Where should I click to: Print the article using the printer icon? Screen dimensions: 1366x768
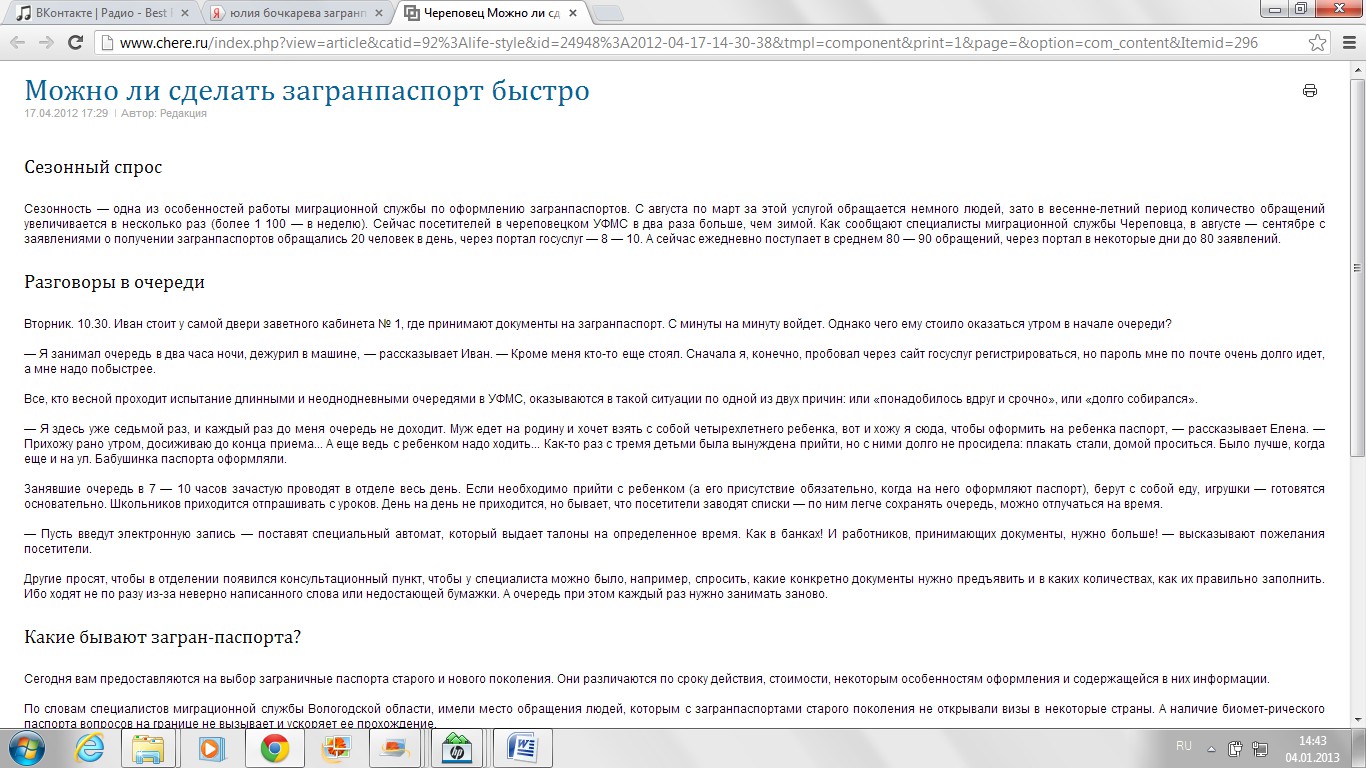[1310, 91]
